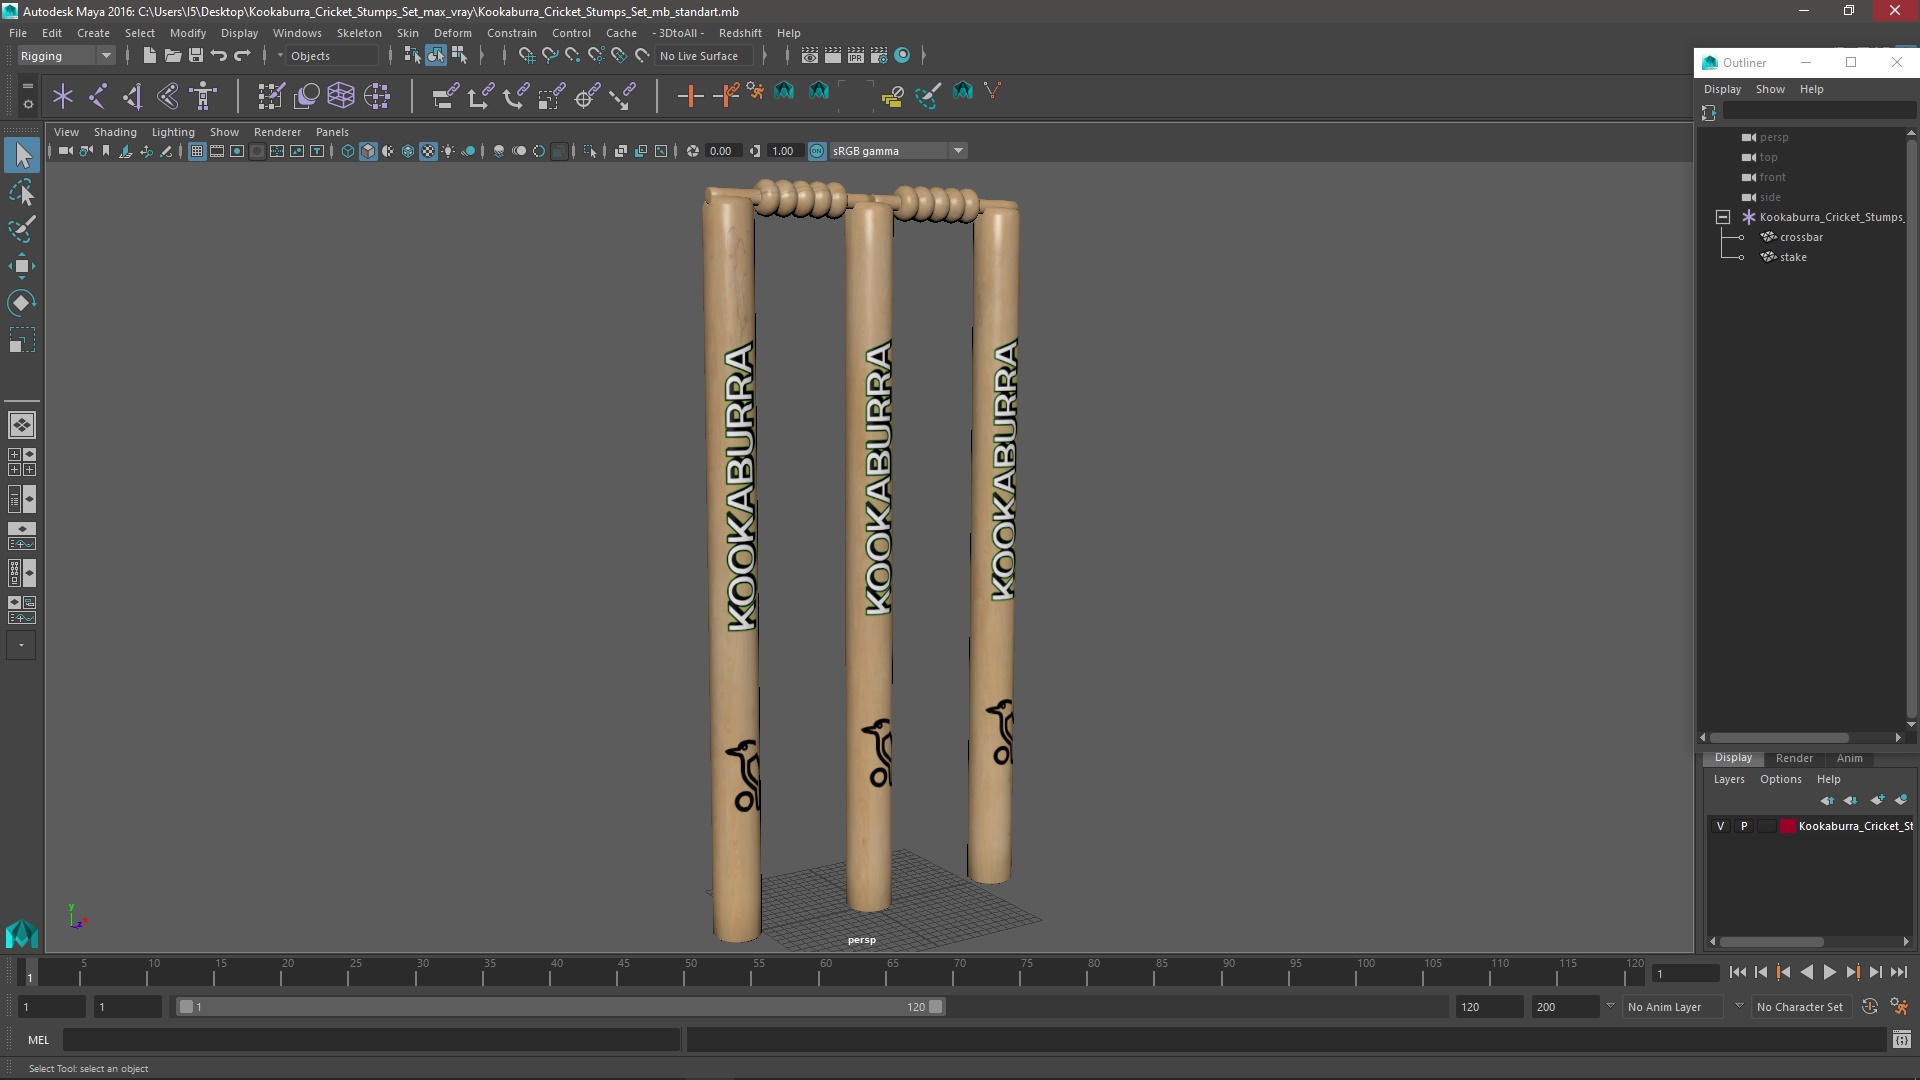This screenshot has width=1920, height=1080.
Task: Collapse the Kookaburra_Cricket_Stumps group in Outliner
Action: [1723, 217]
